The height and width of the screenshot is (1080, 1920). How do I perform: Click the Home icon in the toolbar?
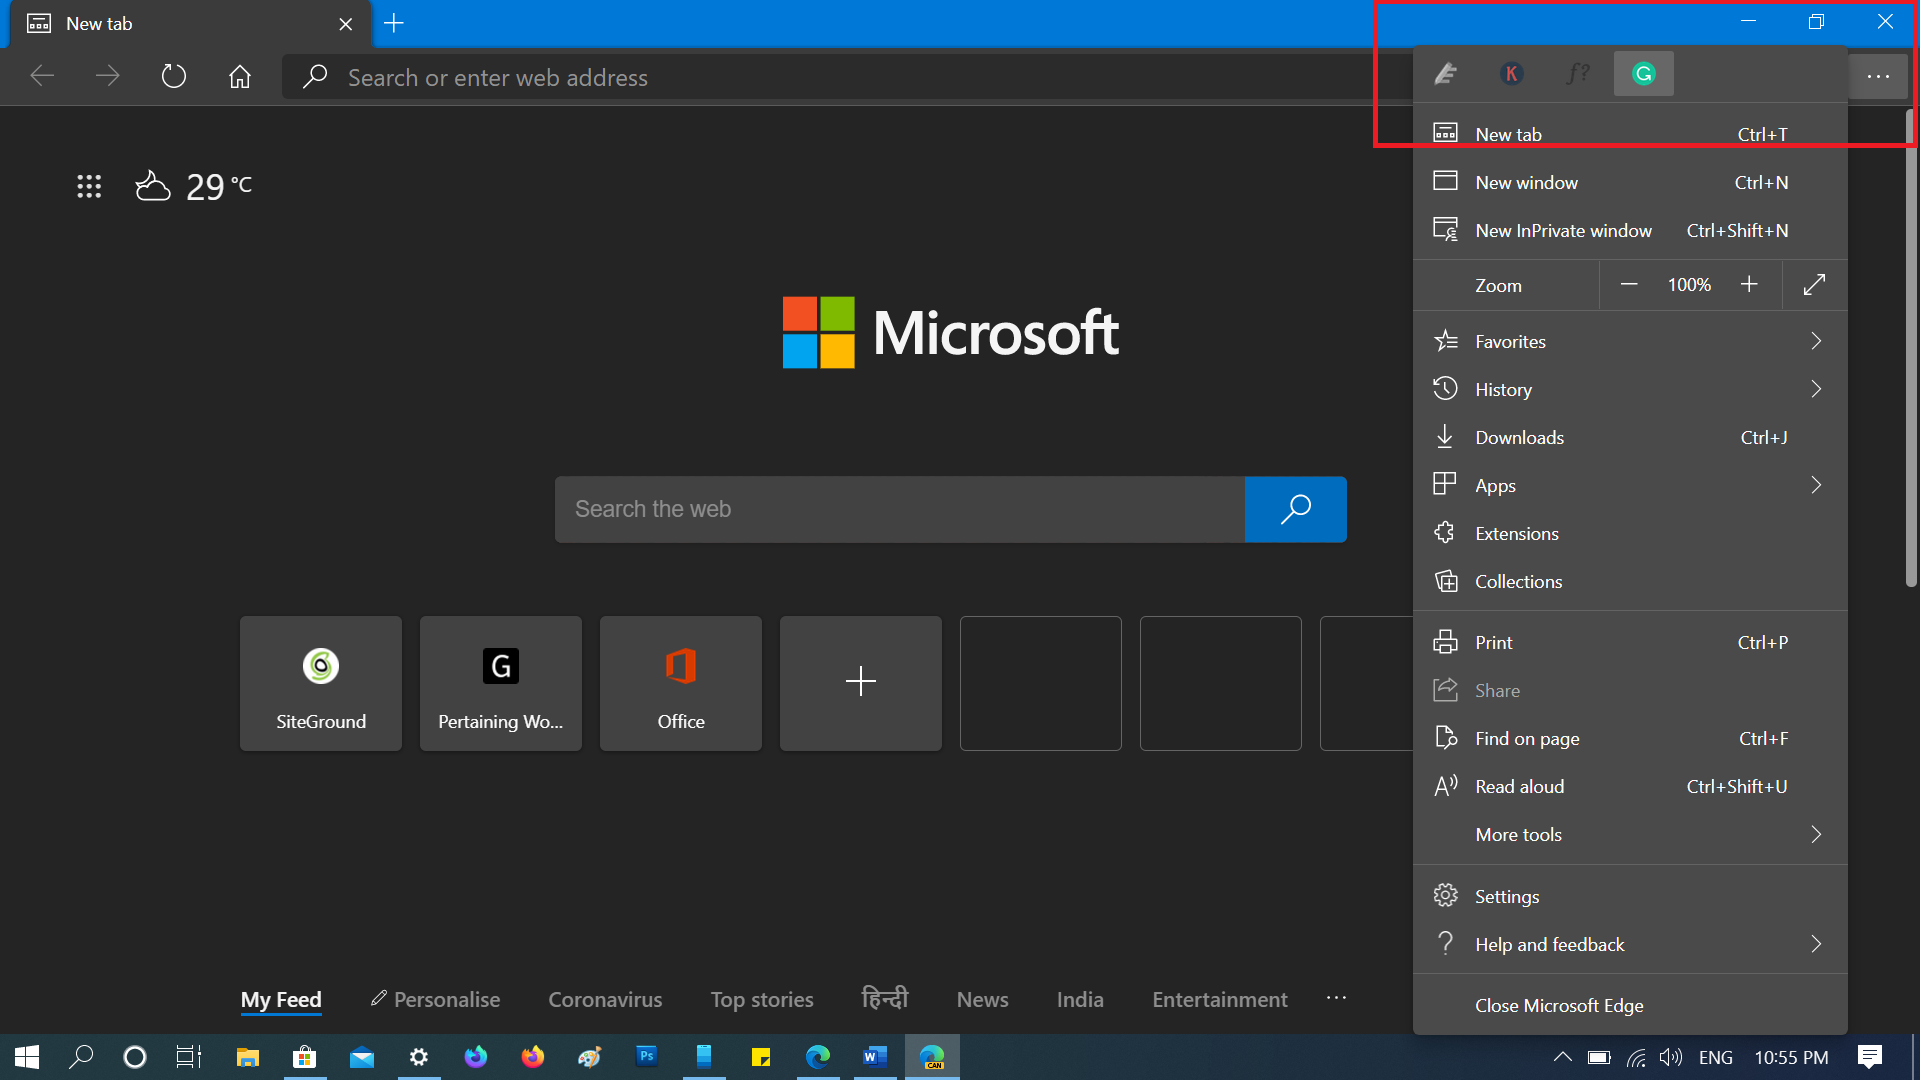tap(239, 76)
